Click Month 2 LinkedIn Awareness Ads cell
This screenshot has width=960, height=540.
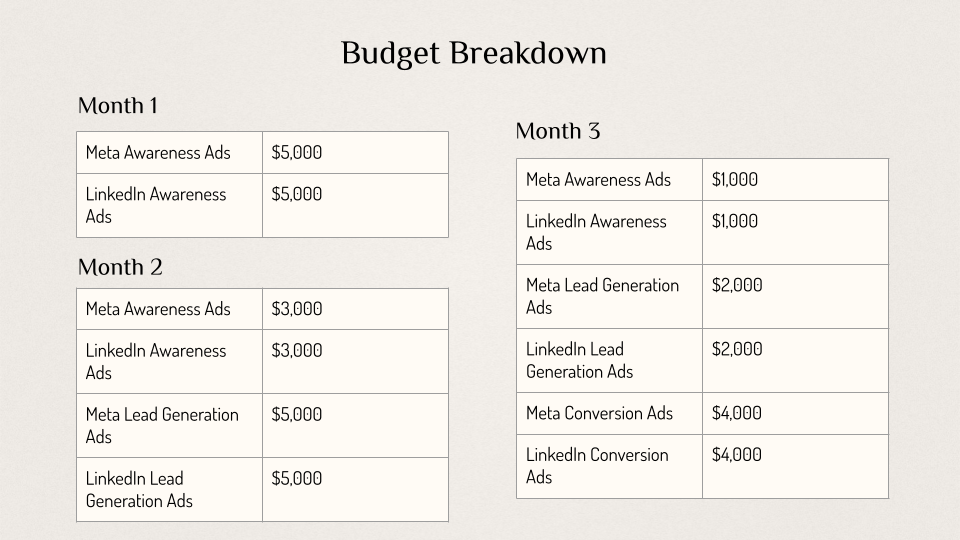156,361
